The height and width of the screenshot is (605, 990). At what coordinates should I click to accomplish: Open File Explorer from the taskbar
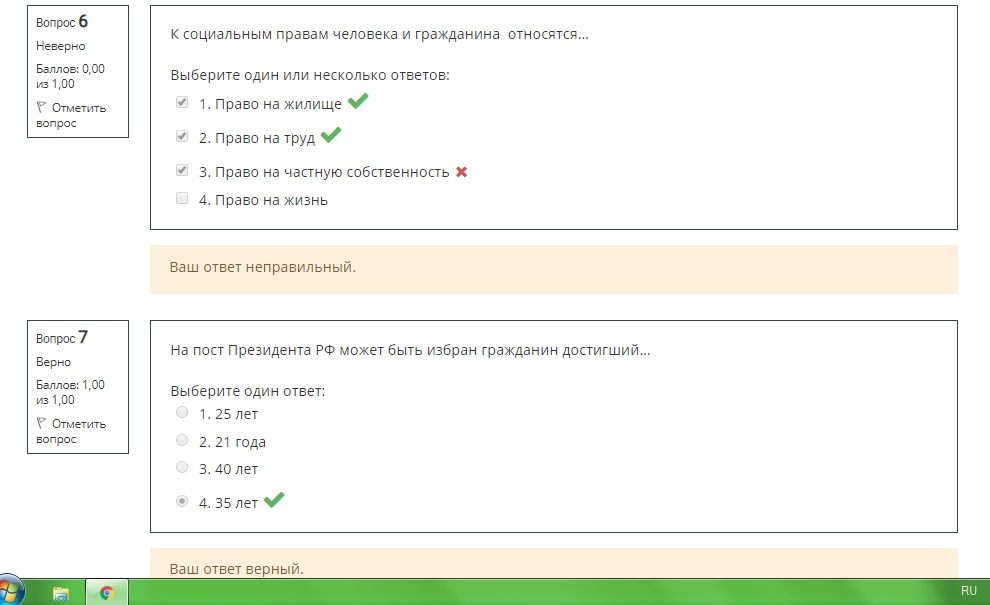[x=61, y=592]
